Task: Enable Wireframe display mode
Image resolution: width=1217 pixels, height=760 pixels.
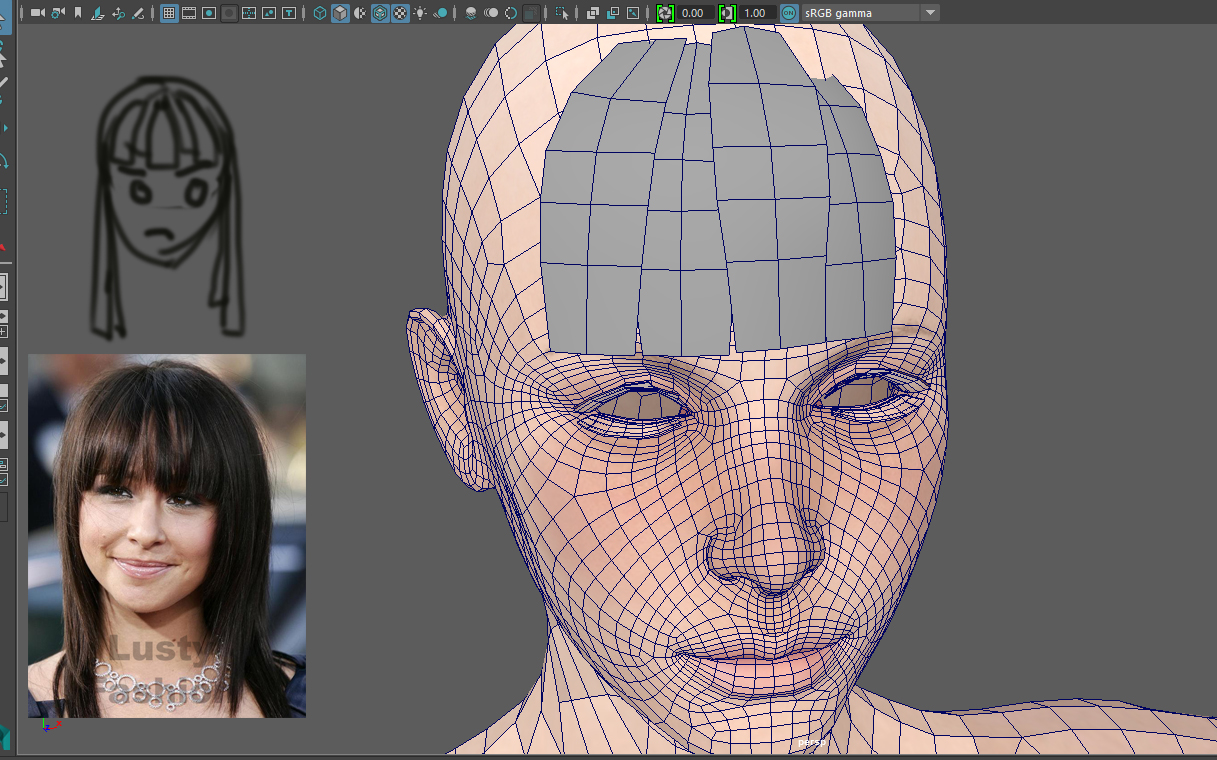Action: [320, 13]
